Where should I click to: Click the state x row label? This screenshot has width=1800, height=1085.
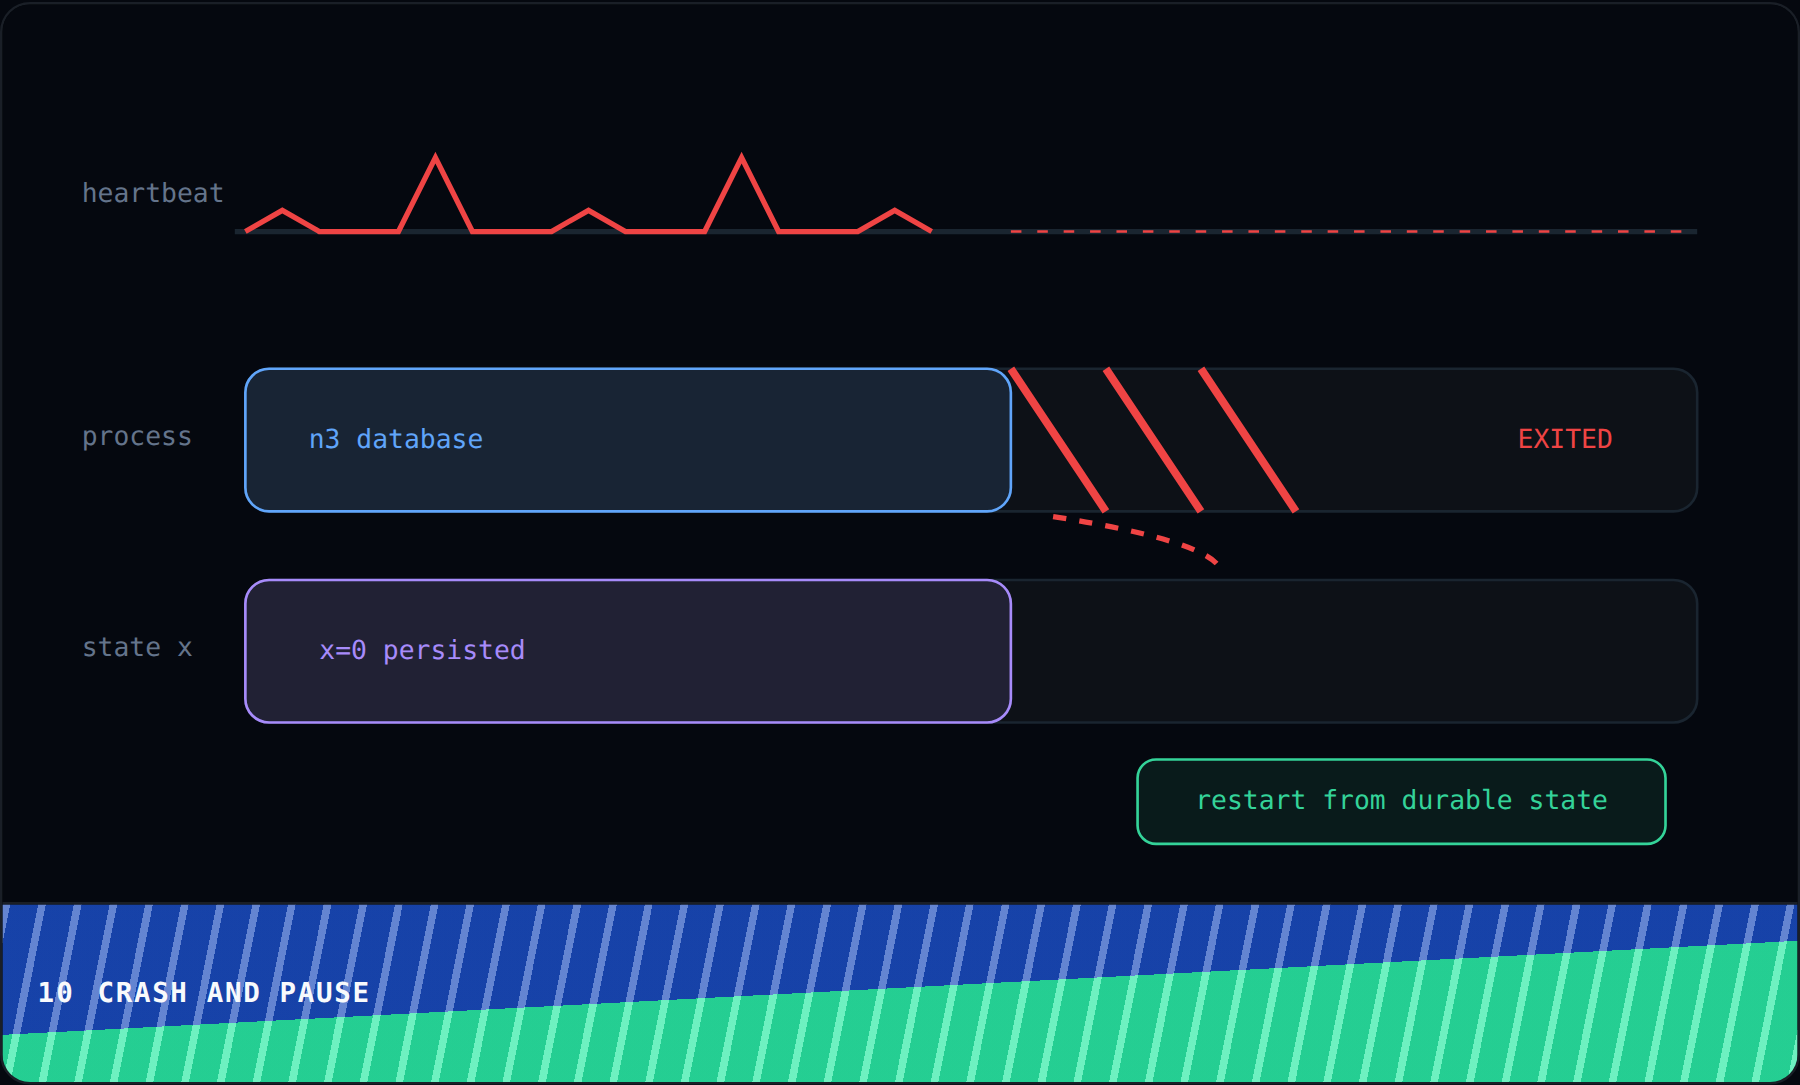point(137,648)
